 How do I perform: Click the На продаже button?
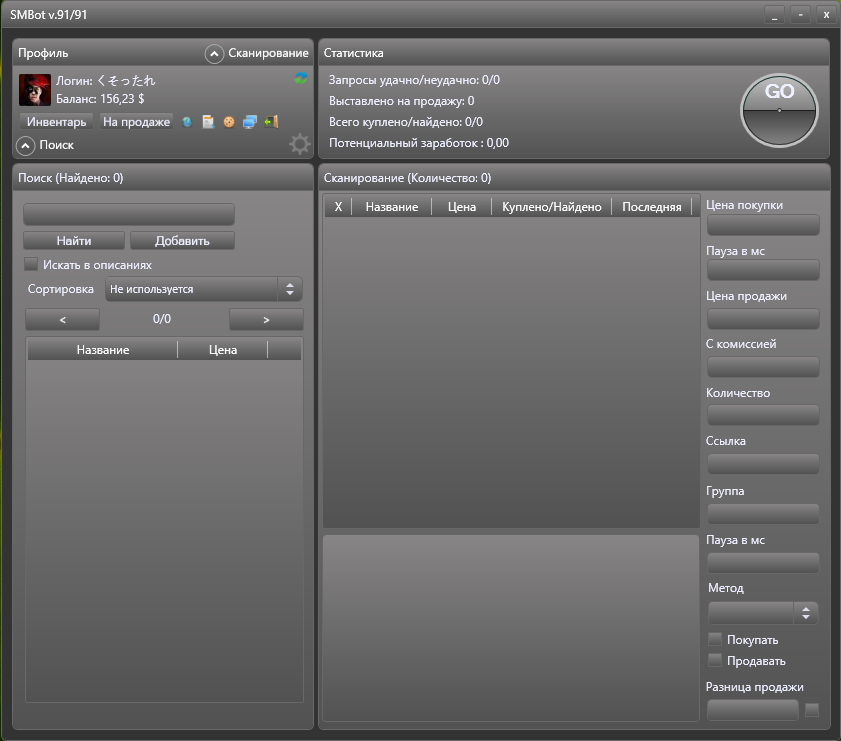[136, 121]
